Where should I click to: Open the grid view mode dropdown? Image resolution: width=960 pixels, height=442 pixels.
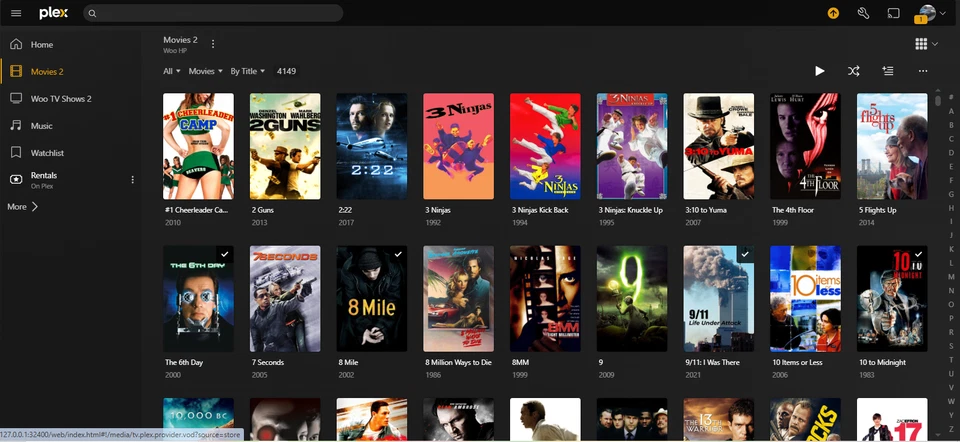click(926, 44)
